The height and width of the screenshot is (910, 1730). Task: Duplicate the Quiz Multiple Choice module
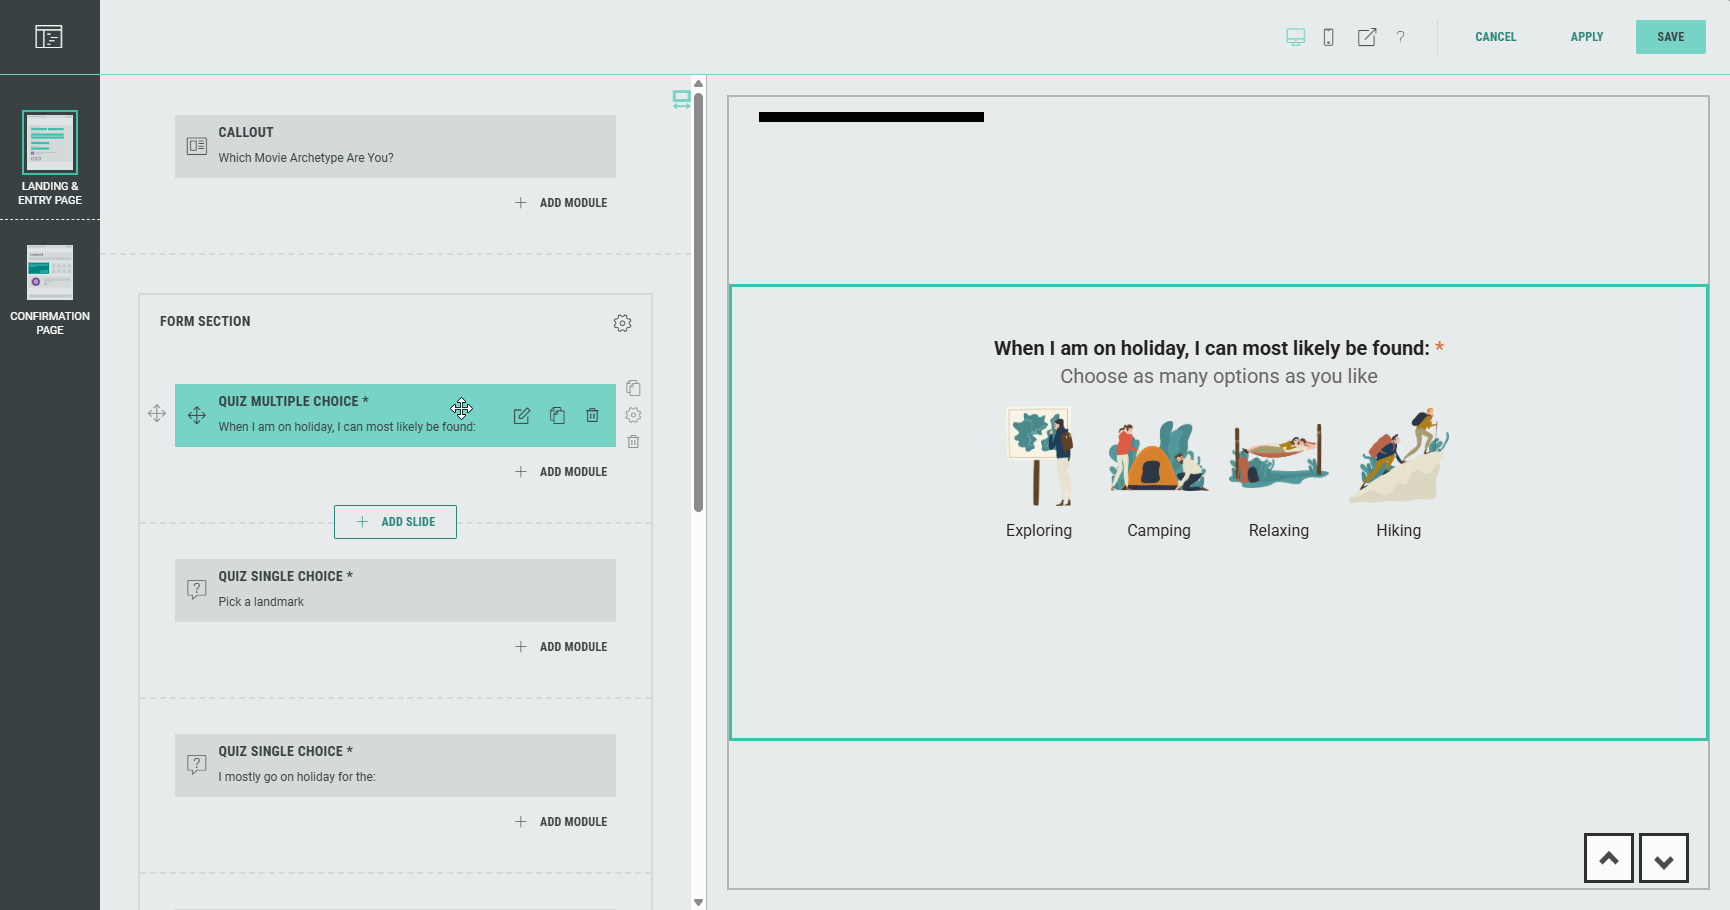click(x=557, y=416)
